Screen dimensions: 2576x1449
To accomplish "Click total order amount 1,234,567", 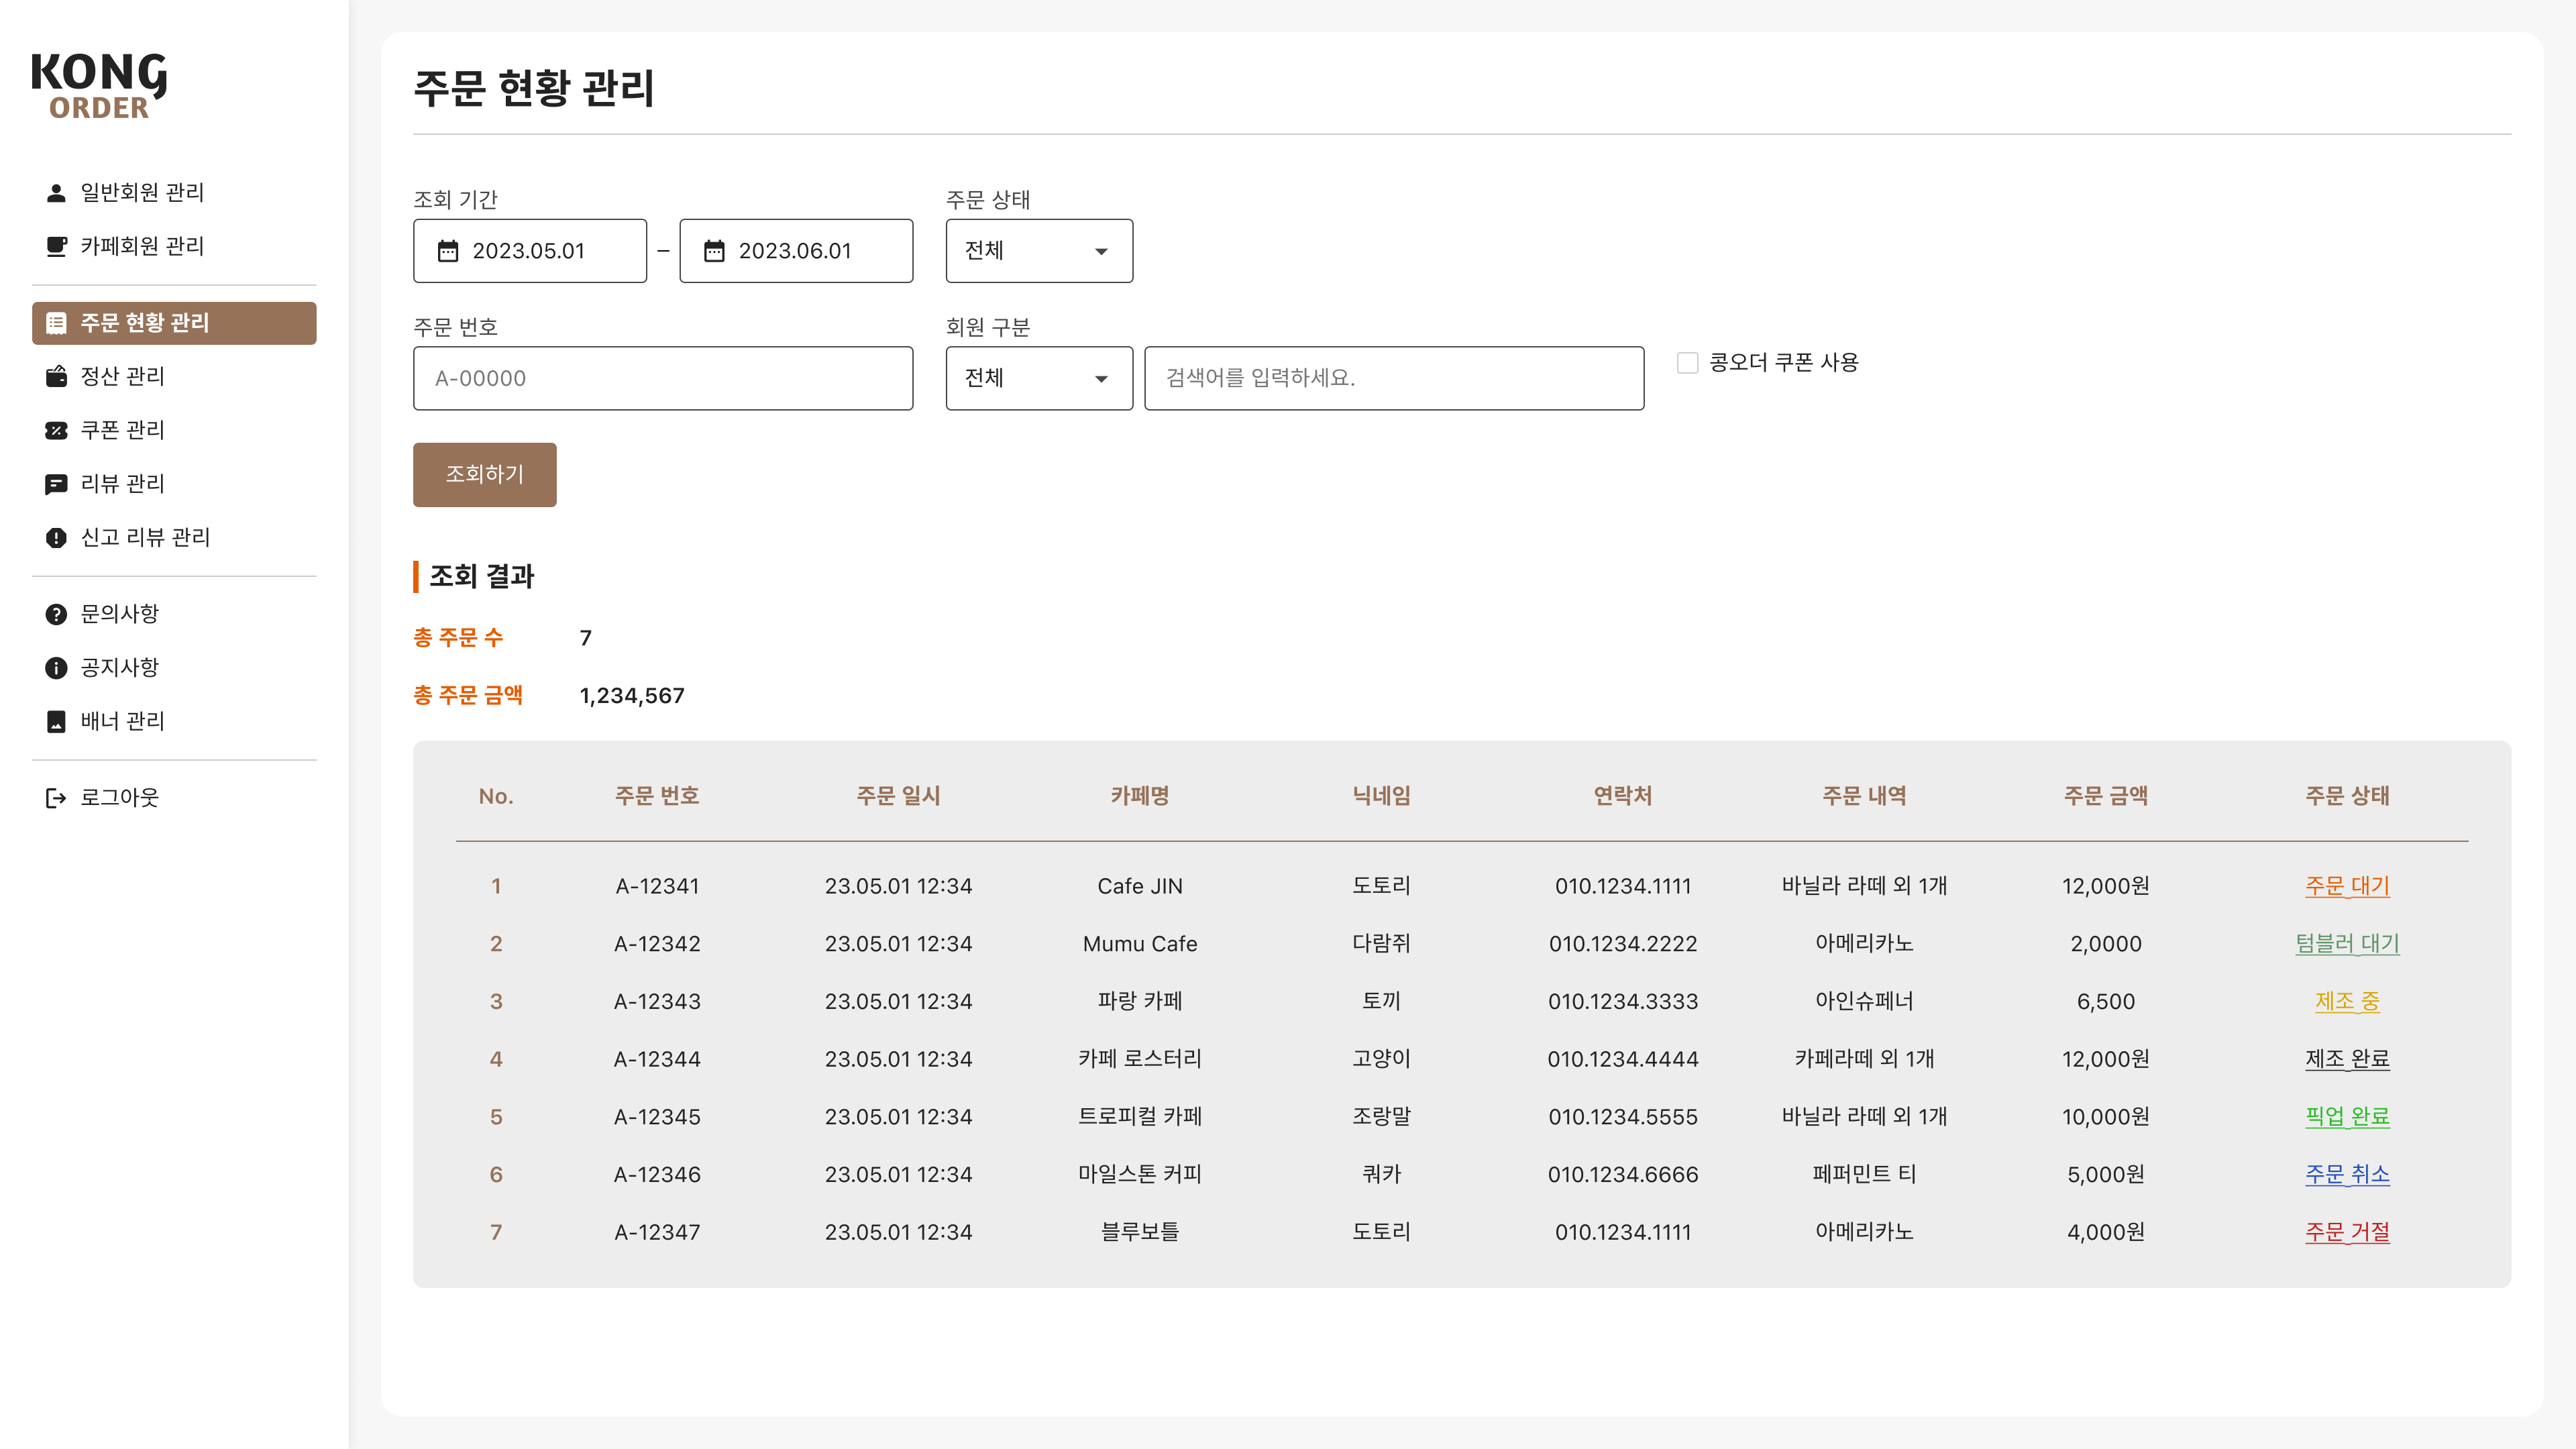I will [x=632, y=696].
